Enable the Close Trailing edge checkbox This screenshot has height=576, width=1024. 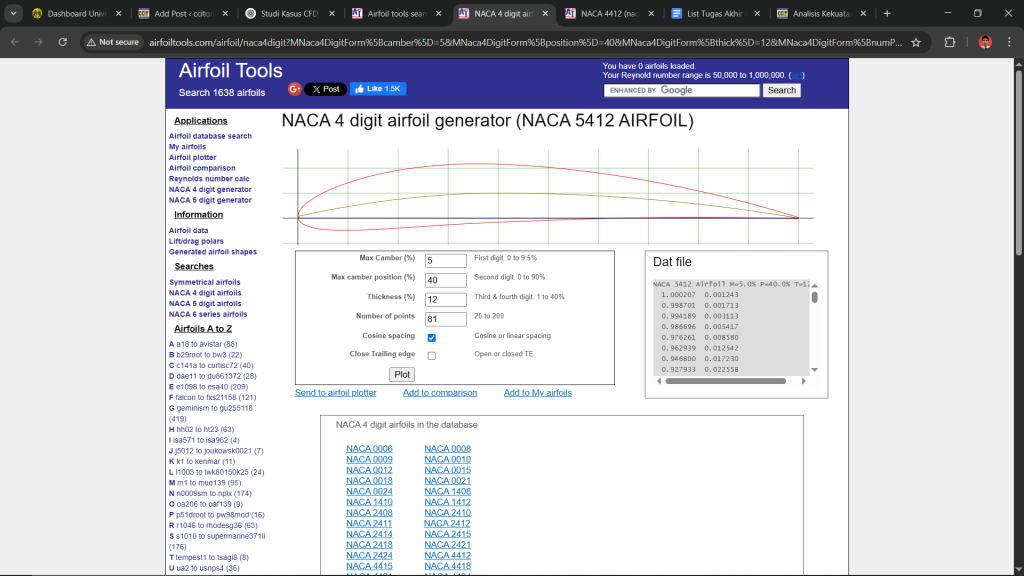tap(432, 356)
